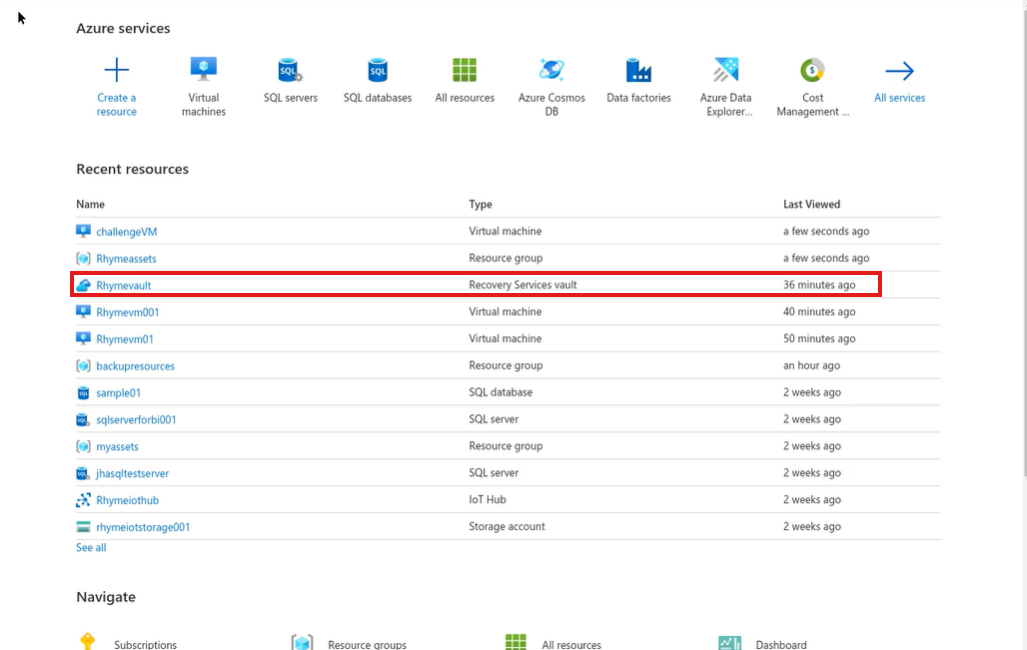Open the challengeVM resource link

click(x=126, y=232)
